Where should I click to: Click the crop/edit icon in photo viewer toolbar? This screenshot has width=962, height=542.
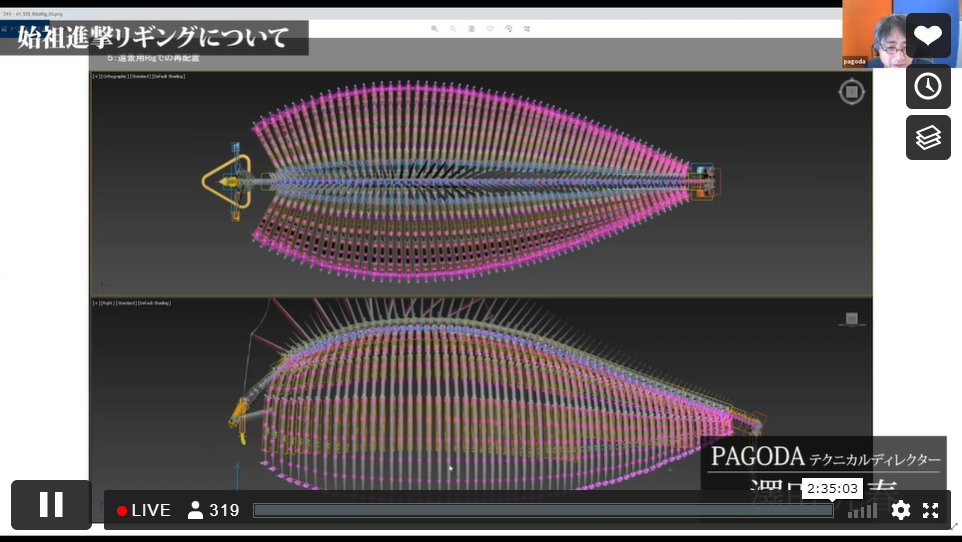tap(527, 29)
